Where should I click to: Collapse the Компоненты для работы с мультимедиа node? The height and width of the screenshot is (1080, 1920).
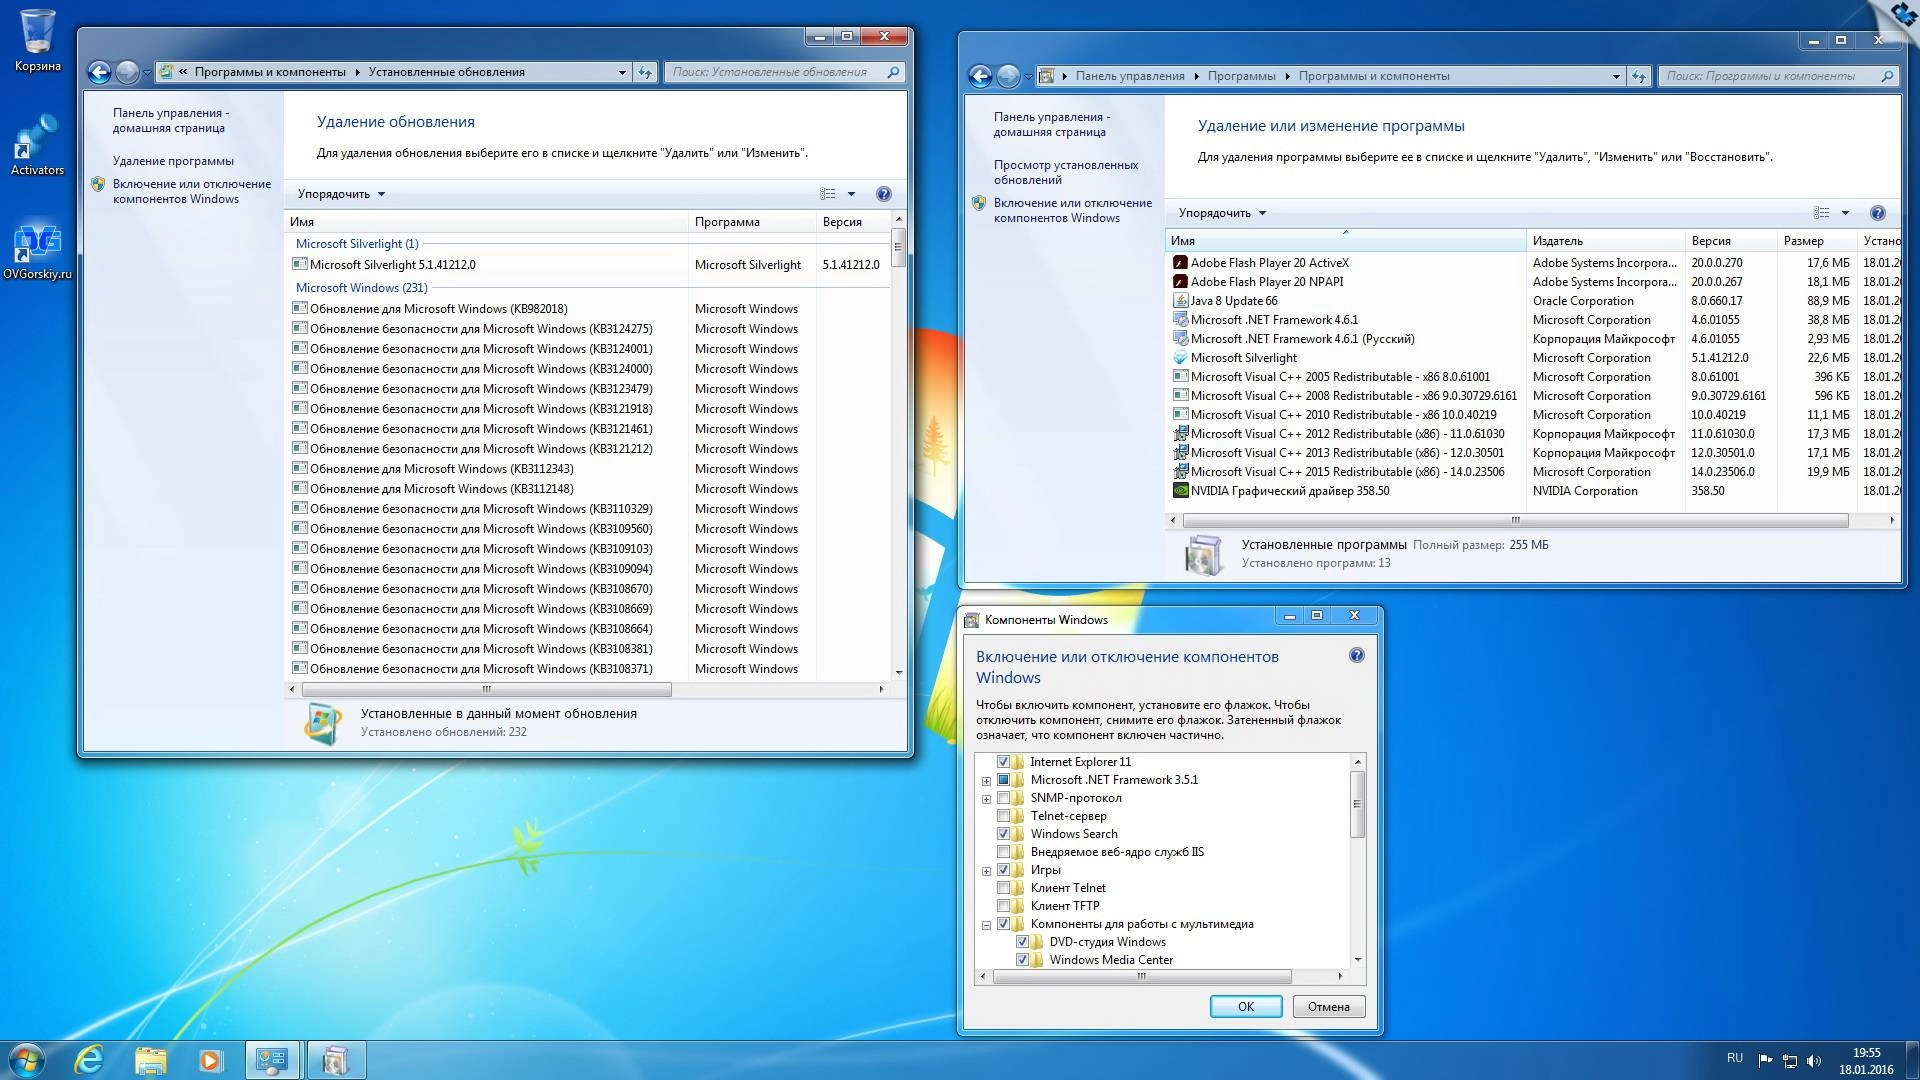[986, 925]
